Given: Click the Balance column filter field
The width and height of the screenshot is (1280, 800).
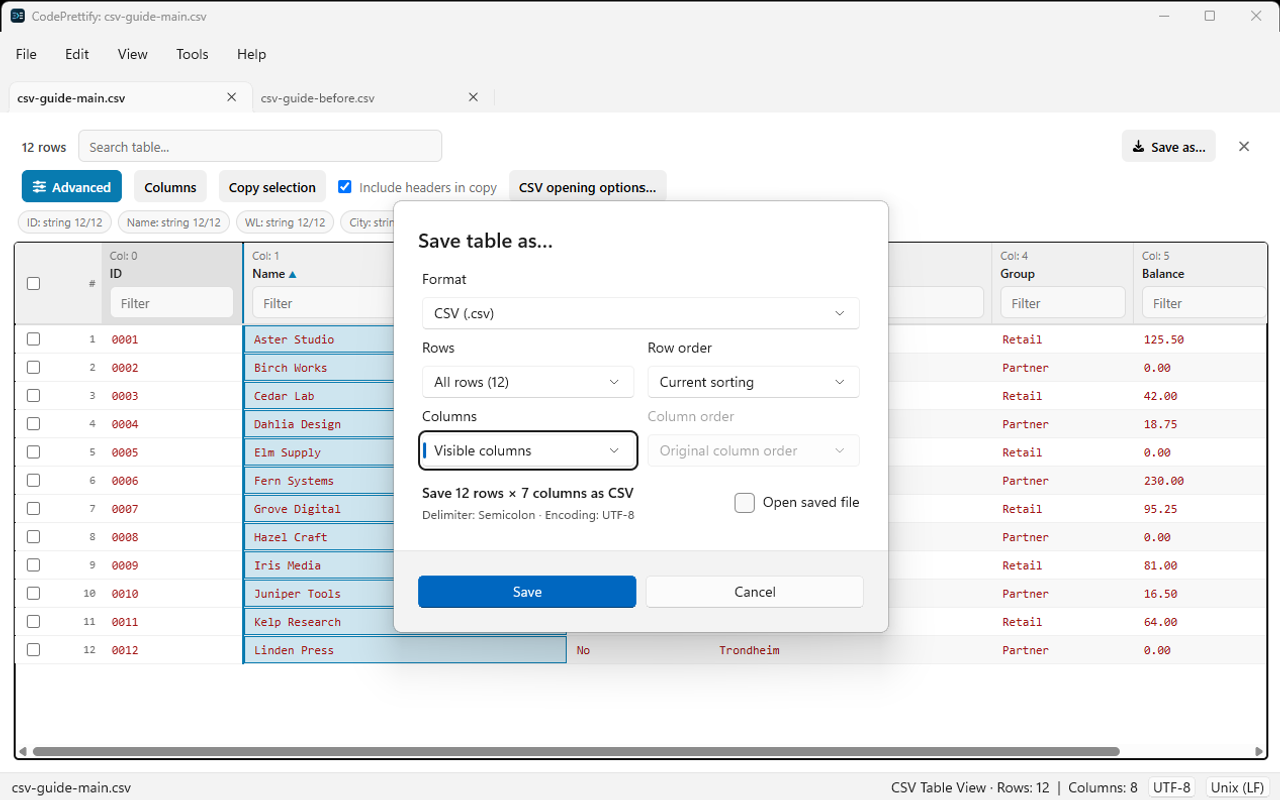Looking at the screenshot, I should (x=1204, y=303).
